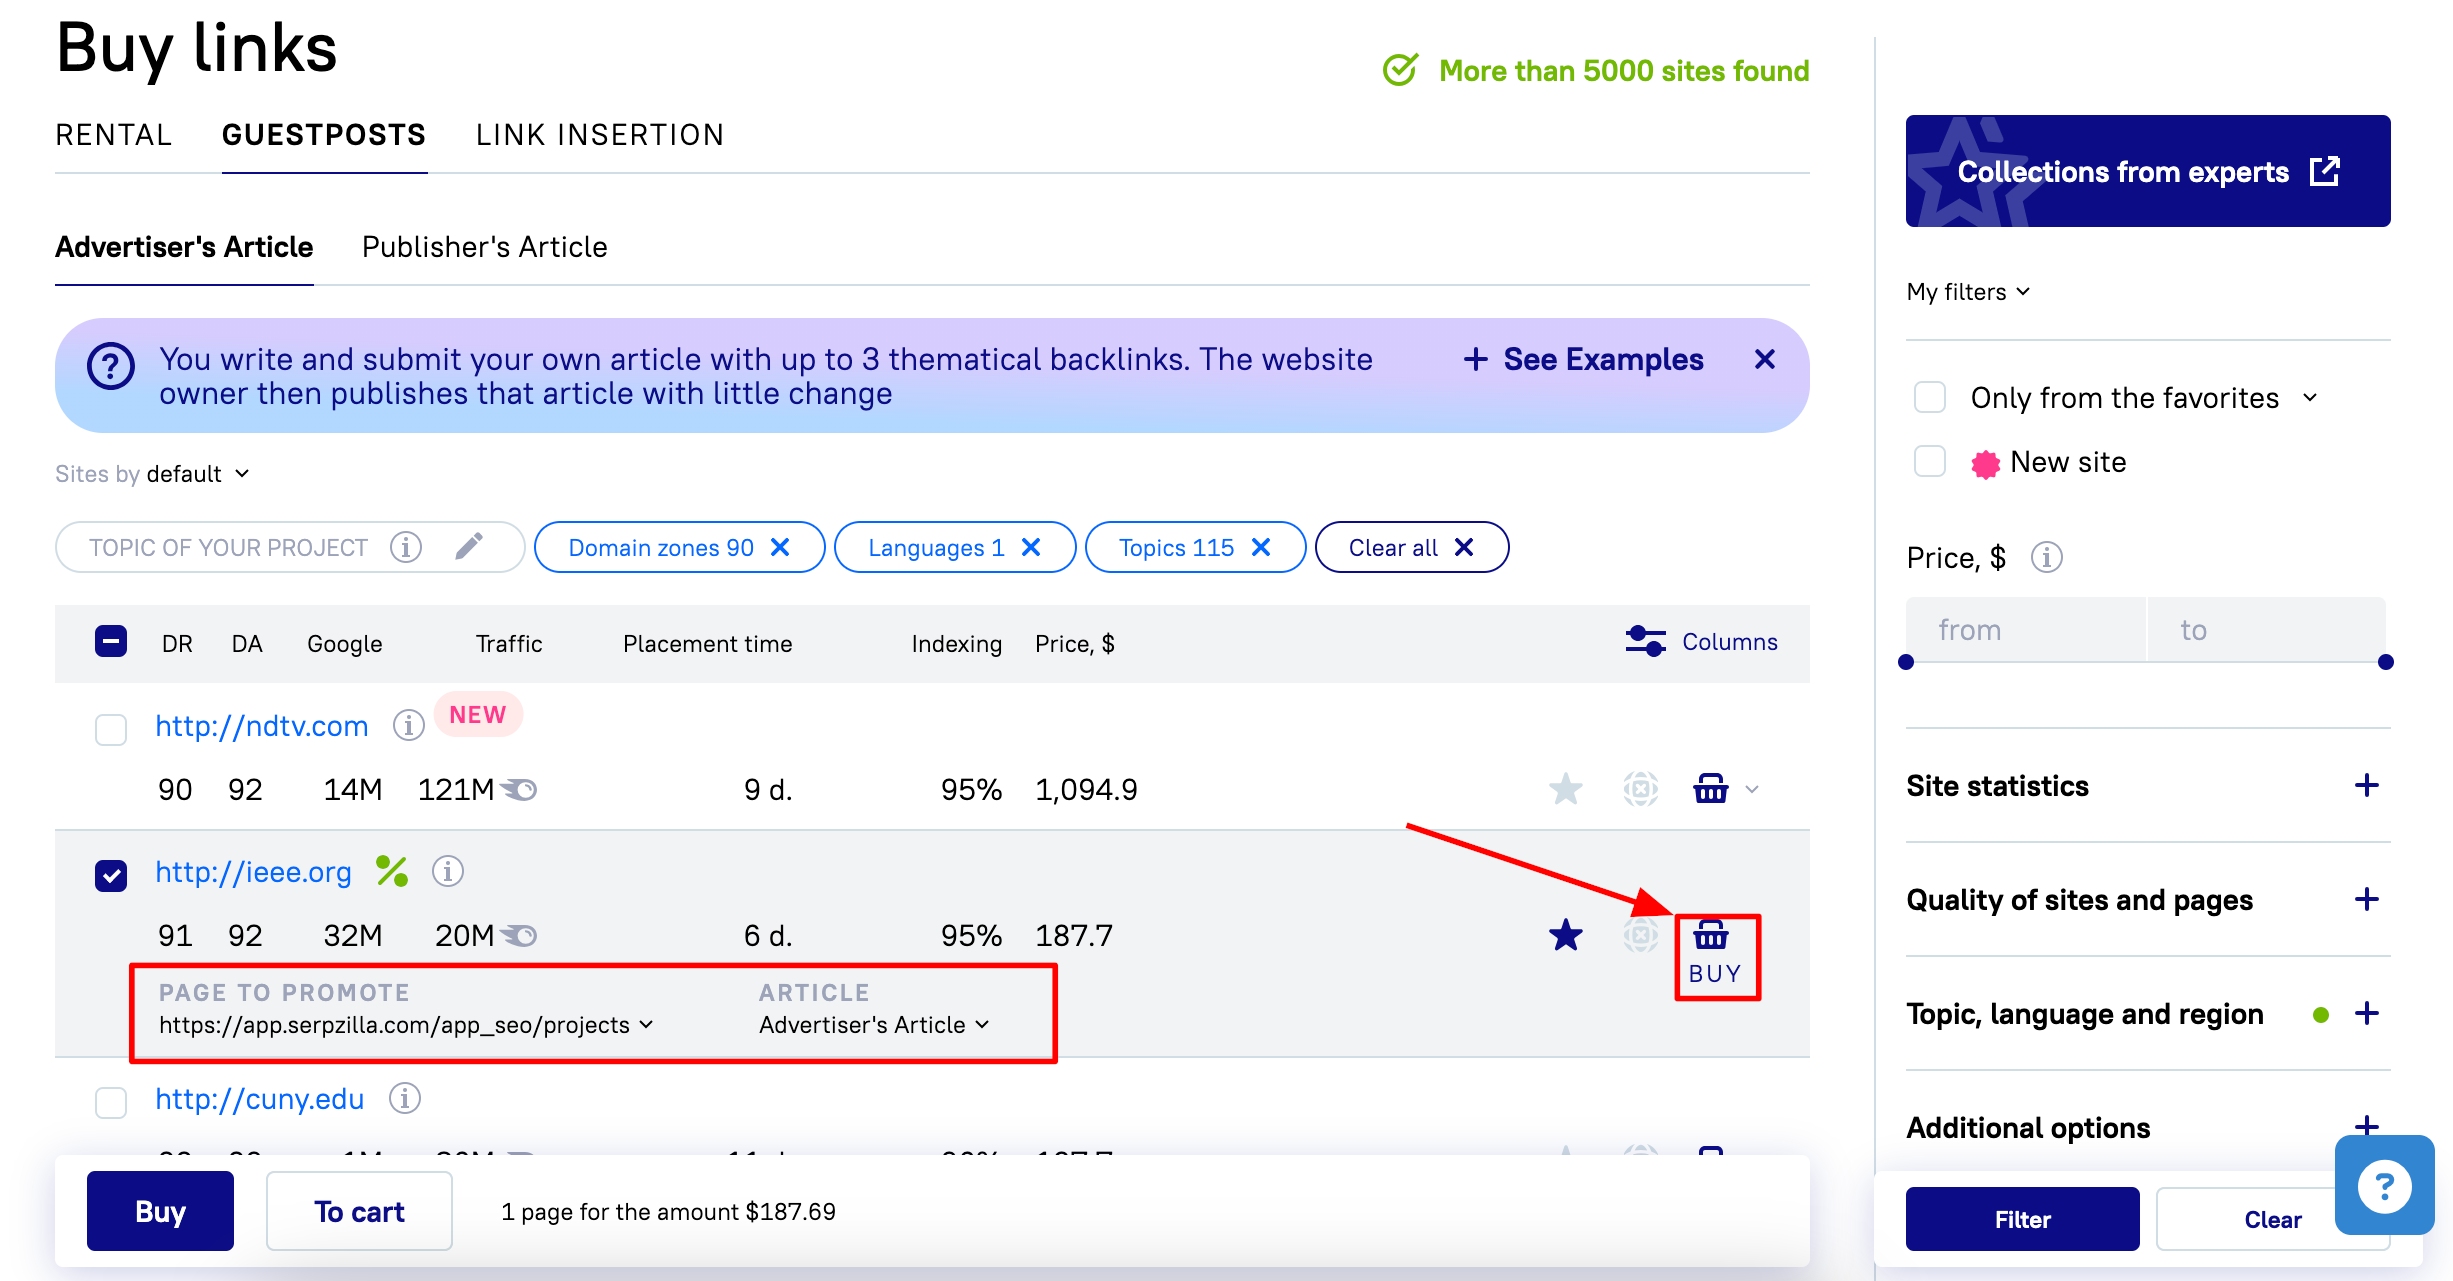
Task: Click the price to input field
Action: click(2266, 629)
